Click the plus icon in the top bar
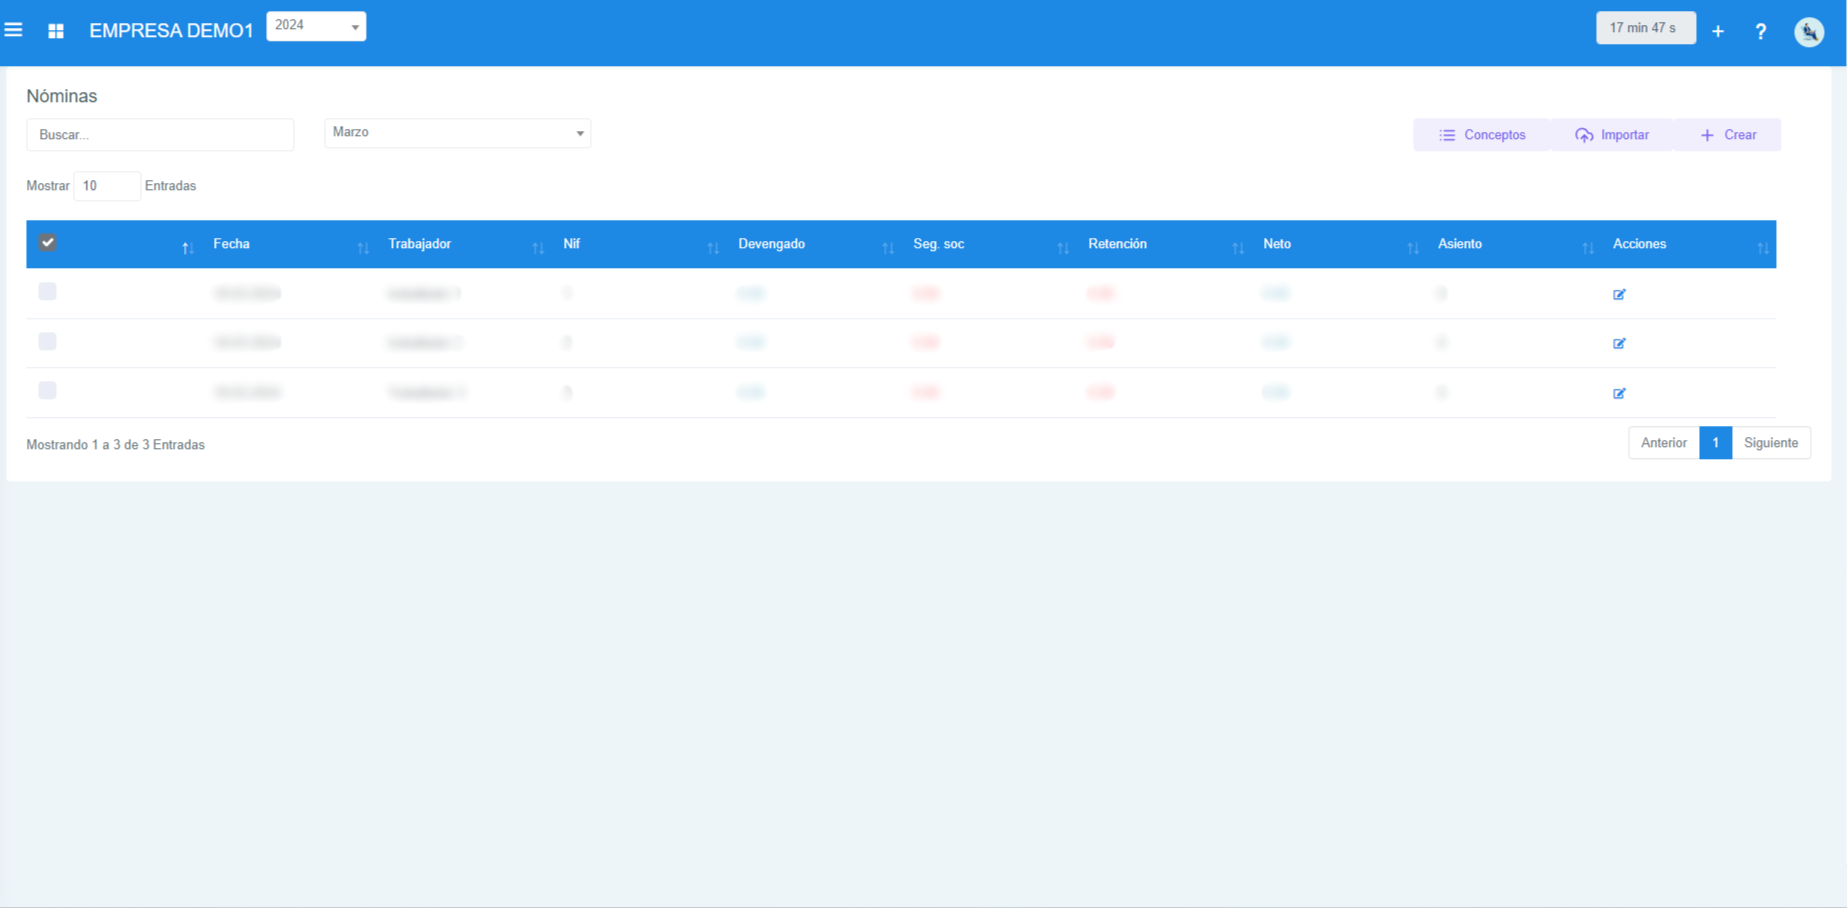Screen dimensions: 1847x908 (x=1718, y=31)
